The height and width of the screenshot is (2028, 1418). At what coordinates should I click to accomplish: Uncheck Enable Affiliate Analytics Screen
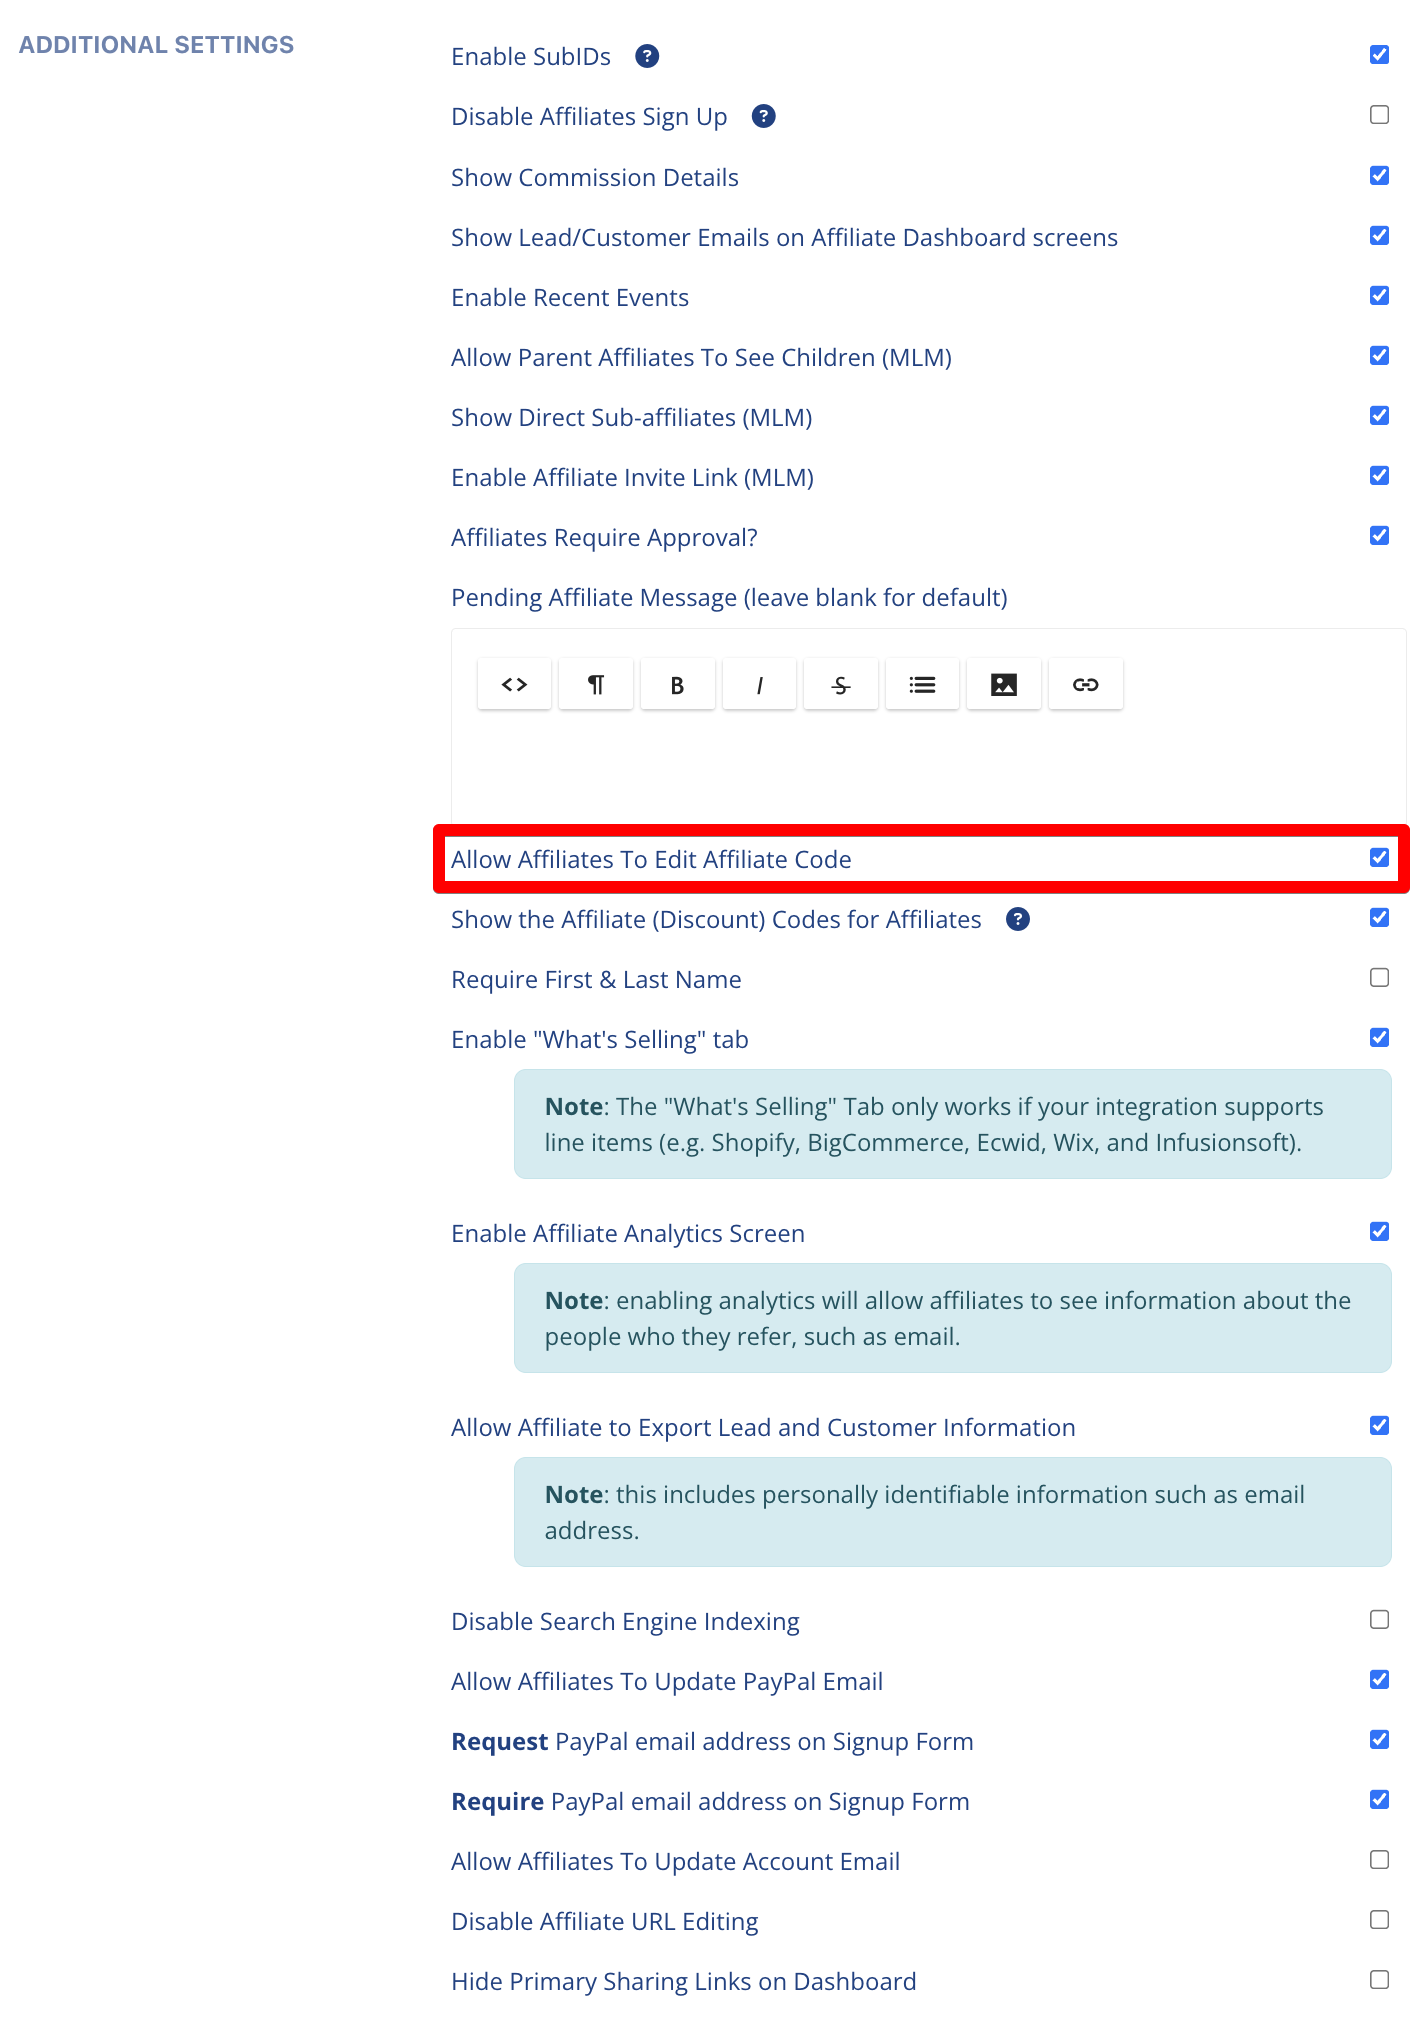click(1379, 1232)
